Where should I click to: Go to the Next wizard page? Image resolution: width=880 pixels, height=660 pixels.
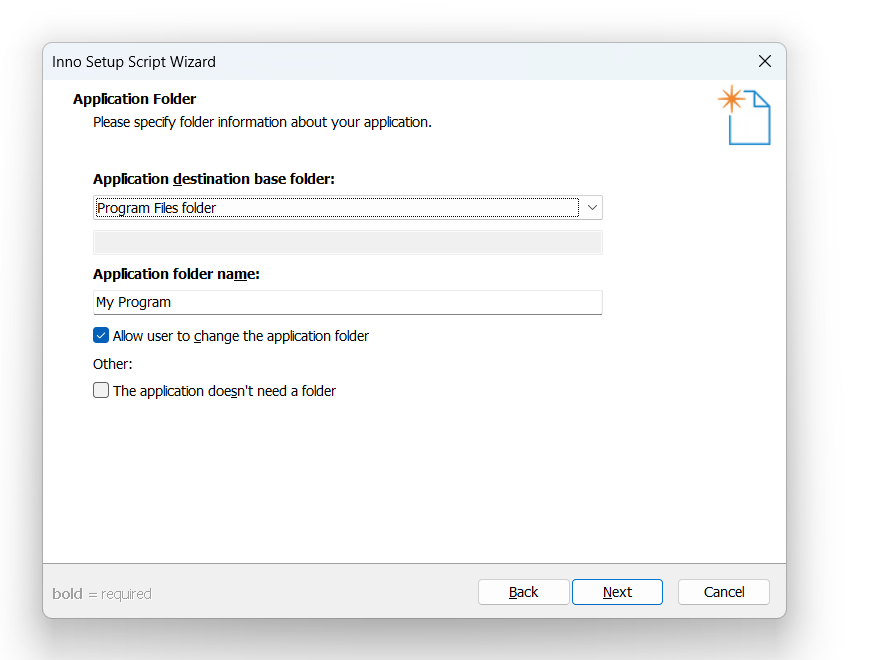(x=617, y=592)
